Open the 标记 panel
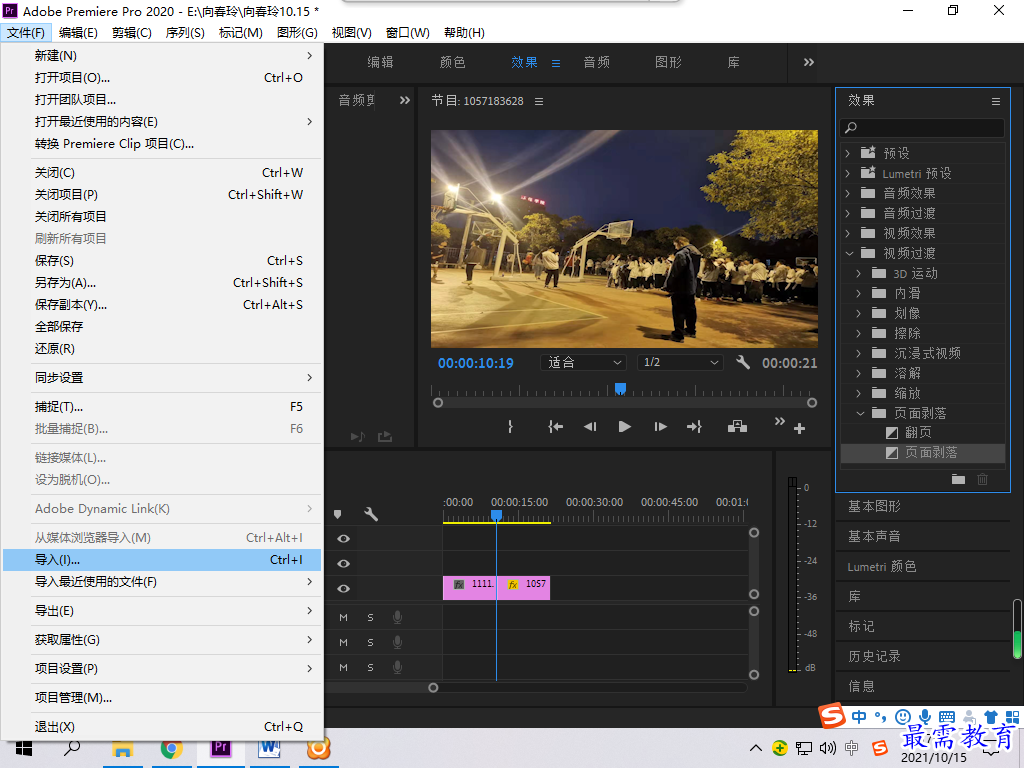The height and width of the screenshot is (768, 1024). tap(861, 626)
